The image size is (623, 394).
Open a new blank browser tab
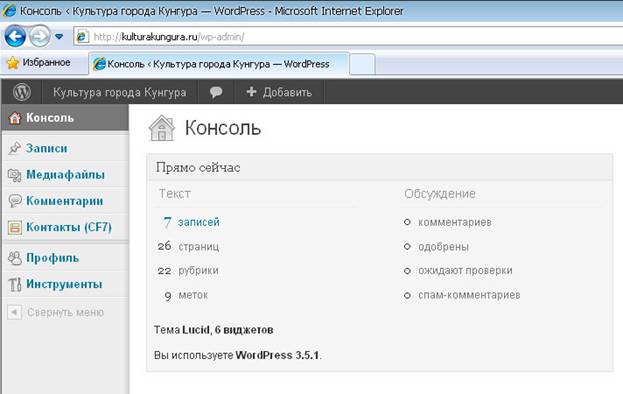coord(362,64)
